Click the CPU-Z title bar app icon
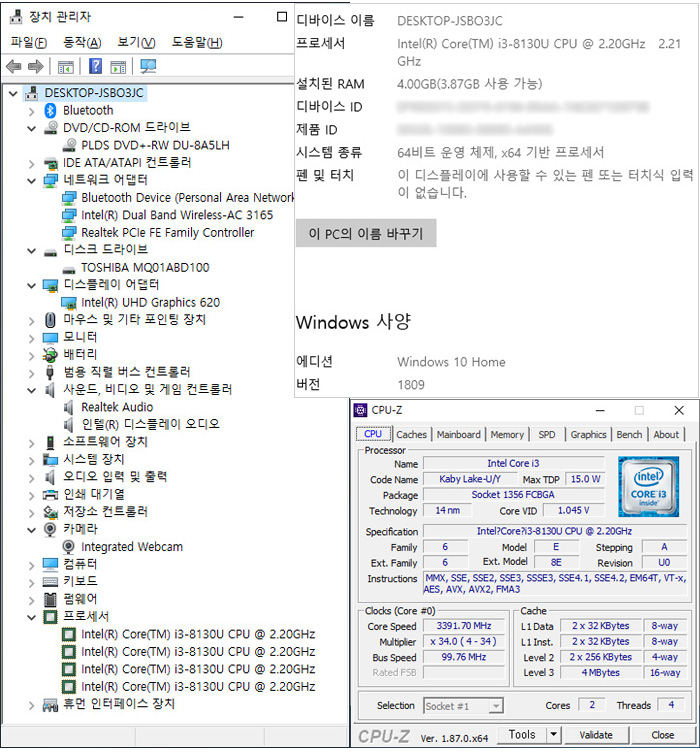The height and width of the screenshot is (752, 700). [x=360, y=410]
